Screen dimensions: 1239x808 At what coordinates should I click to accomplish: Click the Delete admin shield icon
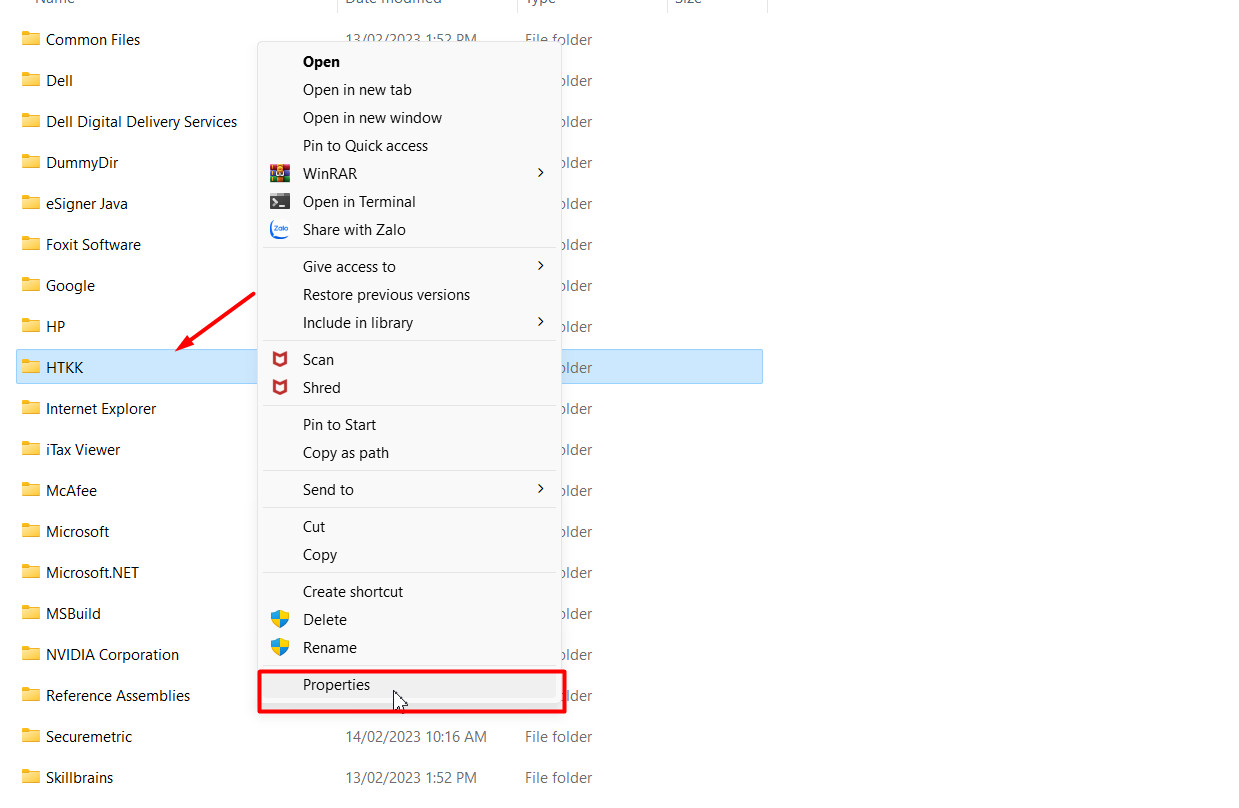point(280,619)
